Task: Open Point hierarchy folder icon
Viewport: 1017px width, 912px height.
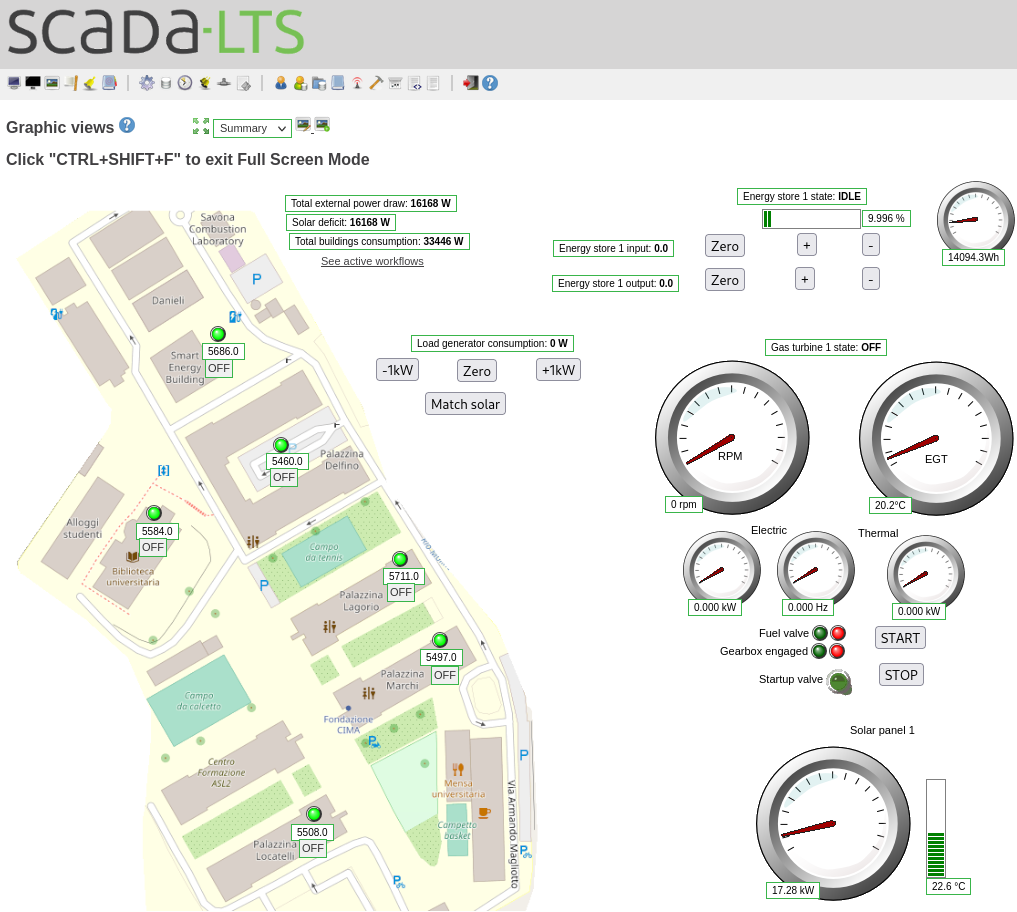Action: pos(319,83)
